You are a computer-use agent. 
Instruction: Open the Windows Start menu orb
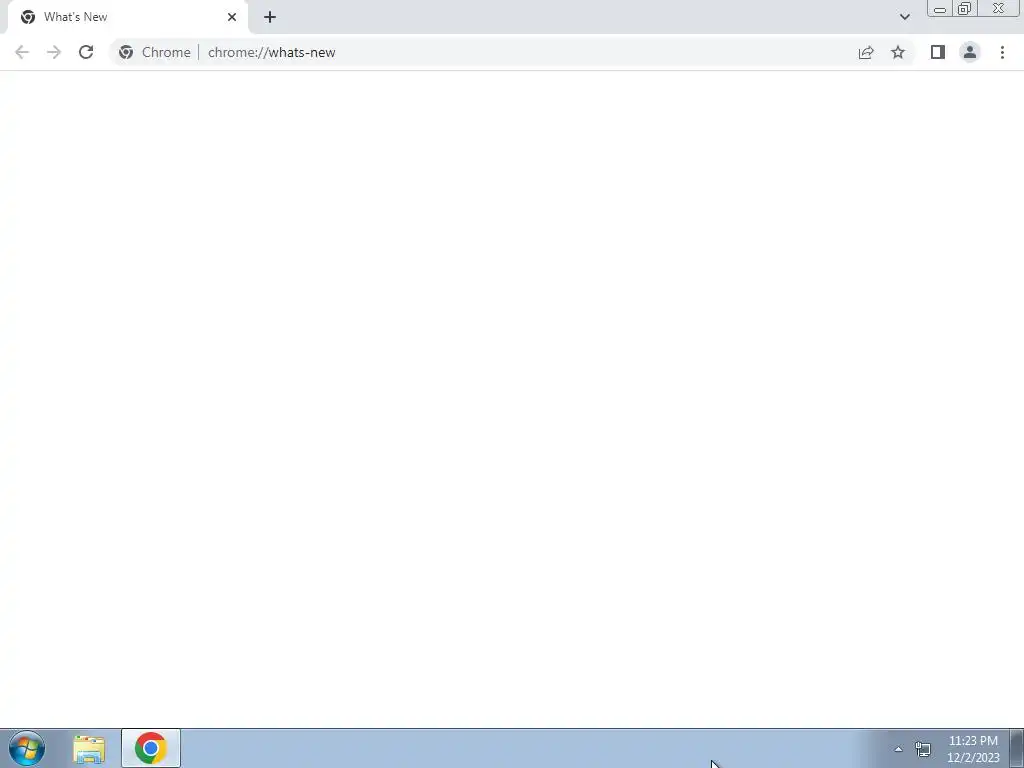pyautogui.click(x=27, y=748)
